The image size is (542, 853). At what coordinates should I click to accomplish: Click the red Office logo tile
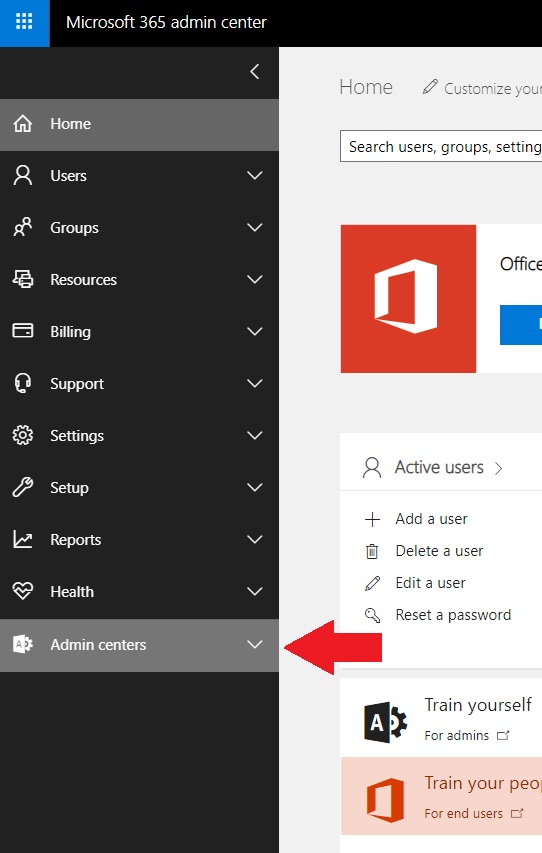(x=408, y=299)
